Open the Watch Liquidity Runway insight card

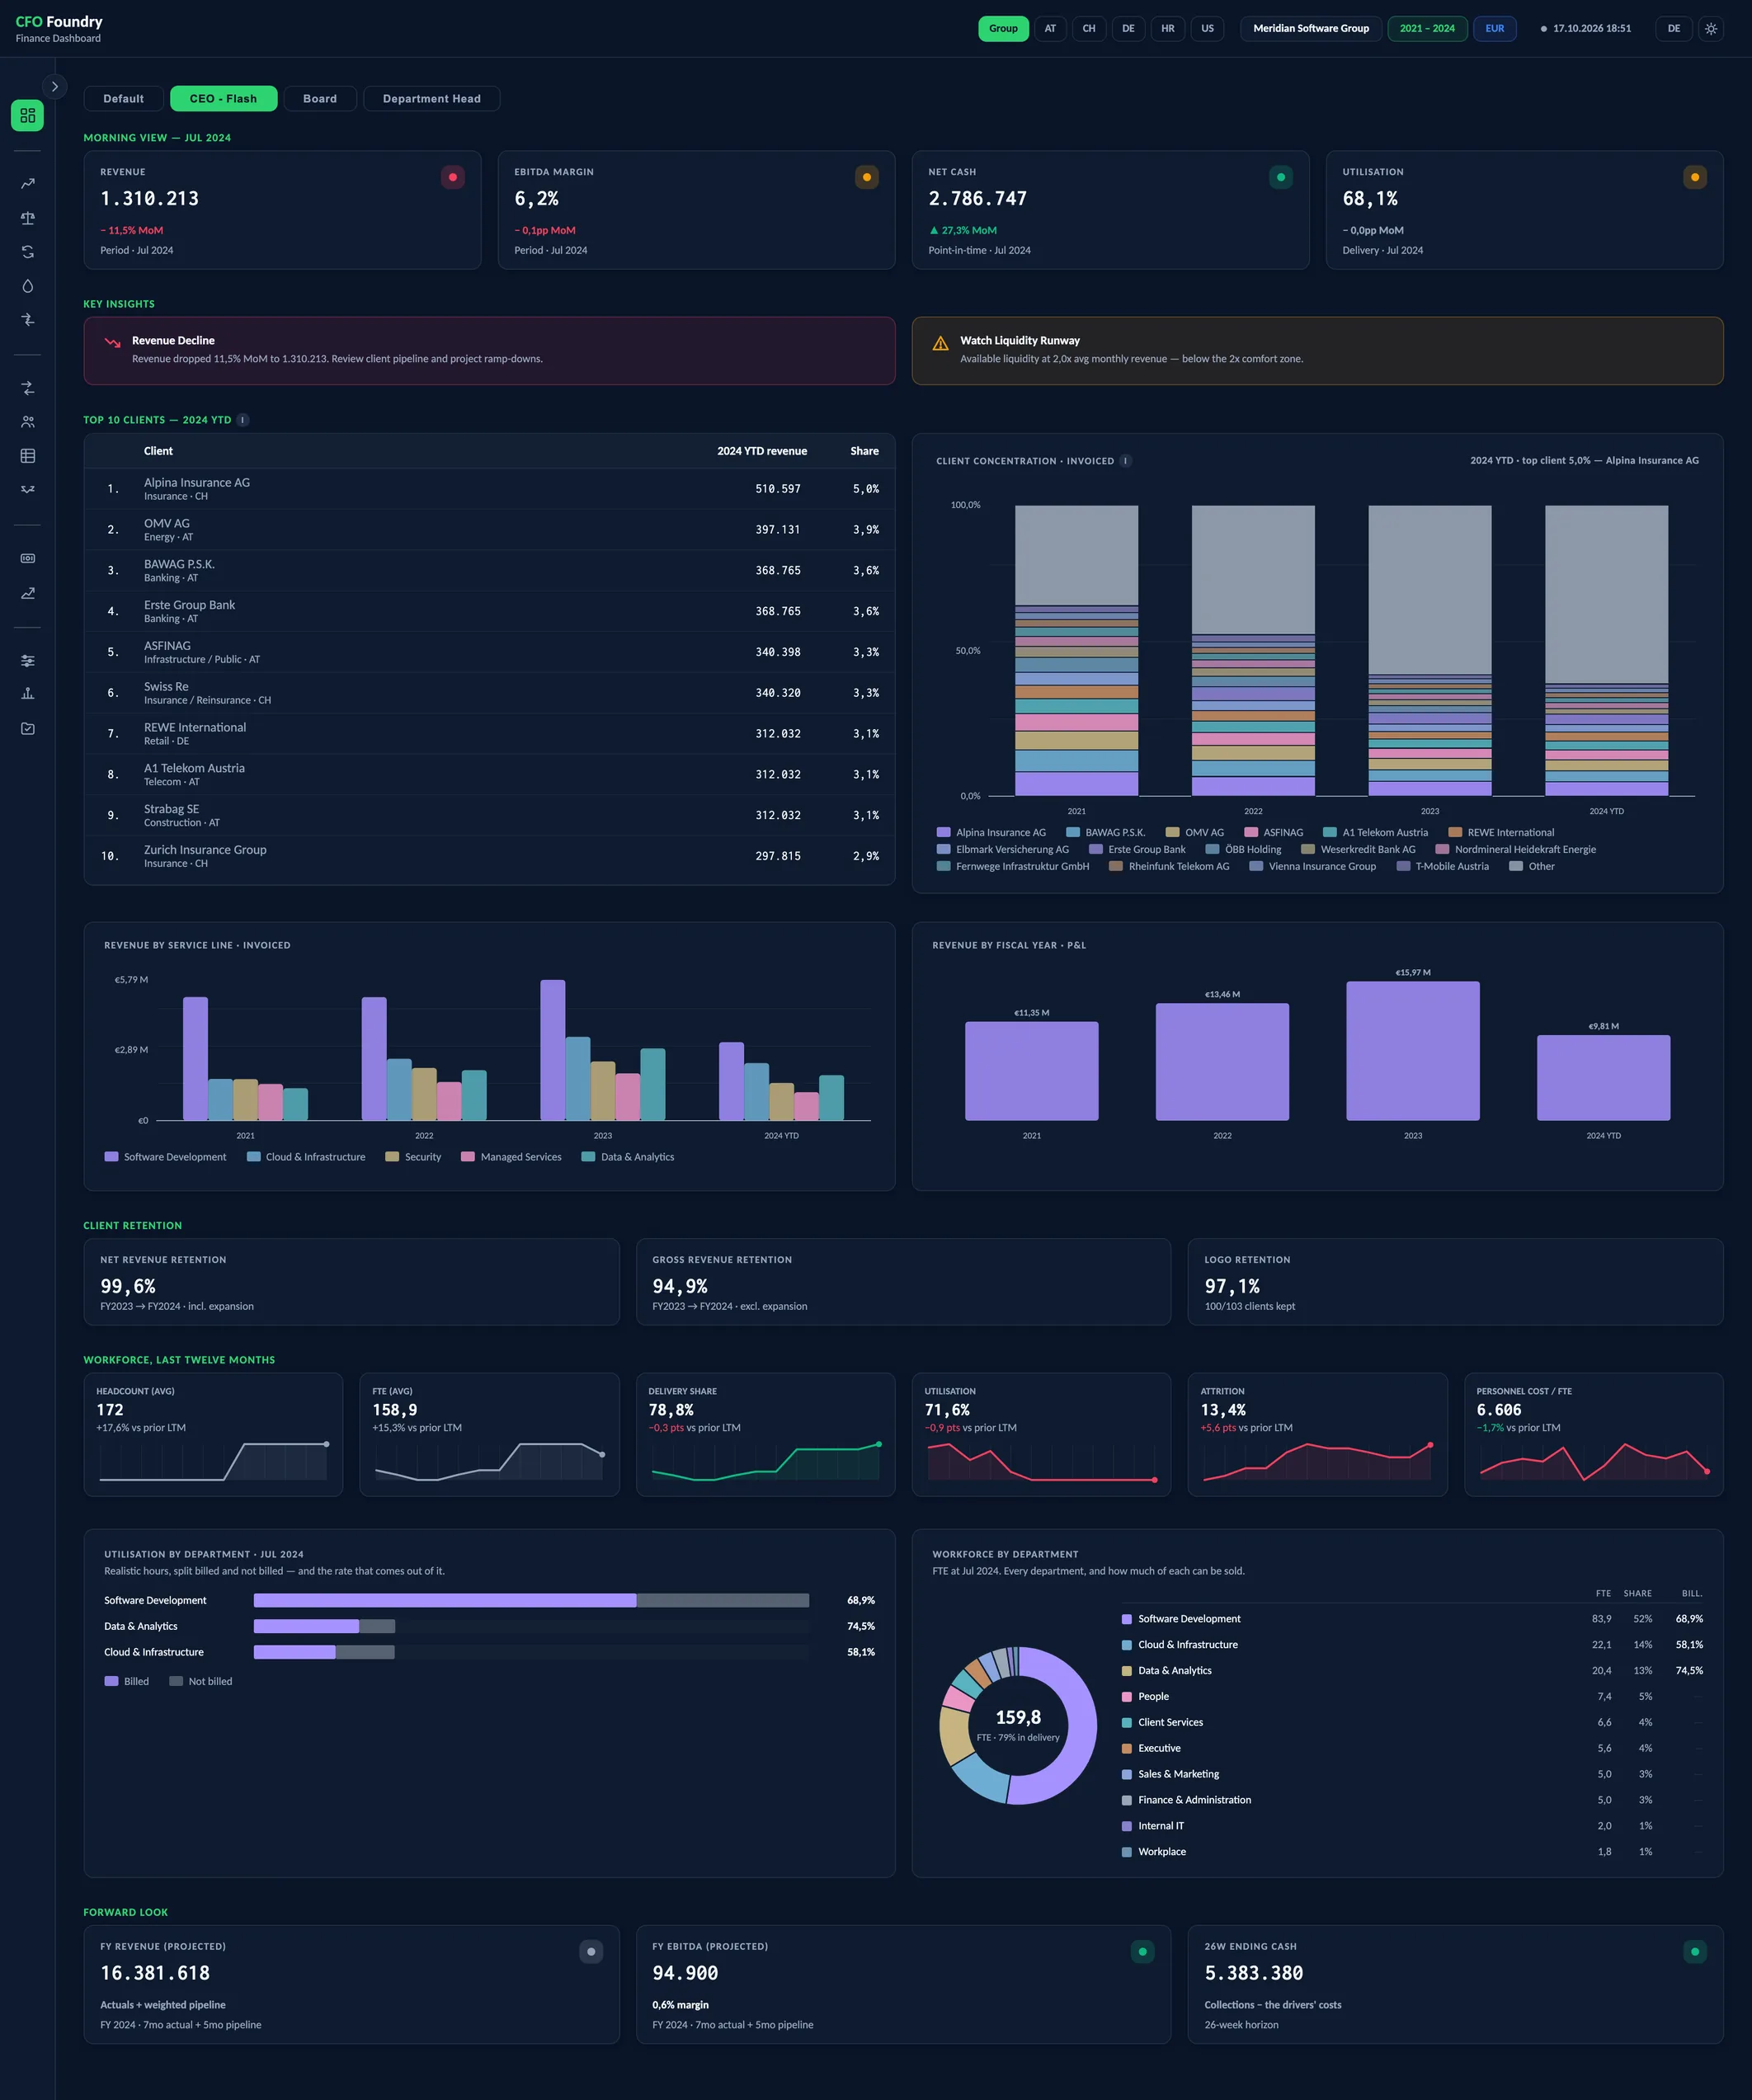(1317, 351)
